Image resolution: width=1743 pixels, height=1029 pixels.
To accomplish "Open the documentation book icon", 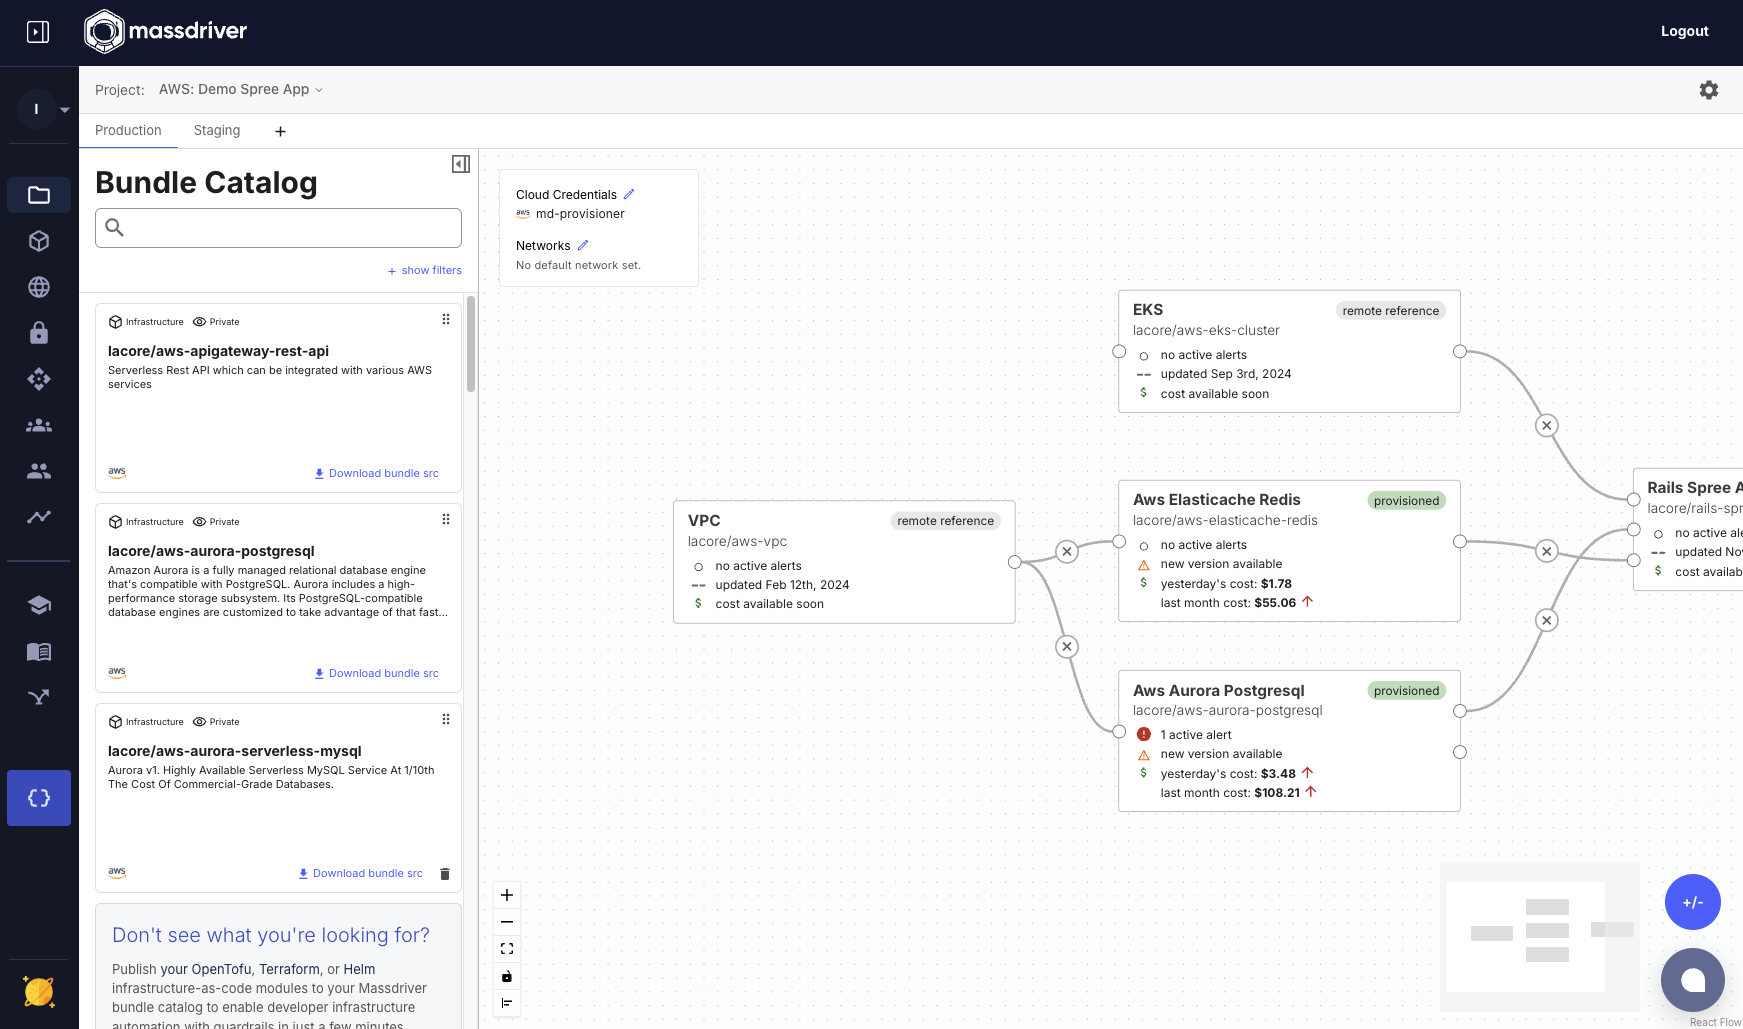I will 39,652.
